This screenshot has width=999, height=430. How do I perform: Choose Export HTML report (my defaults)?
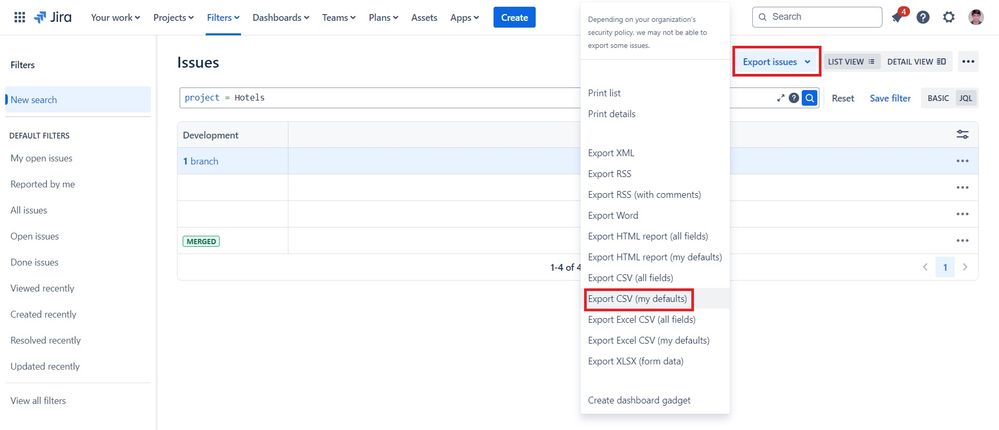tap(654, 257)
